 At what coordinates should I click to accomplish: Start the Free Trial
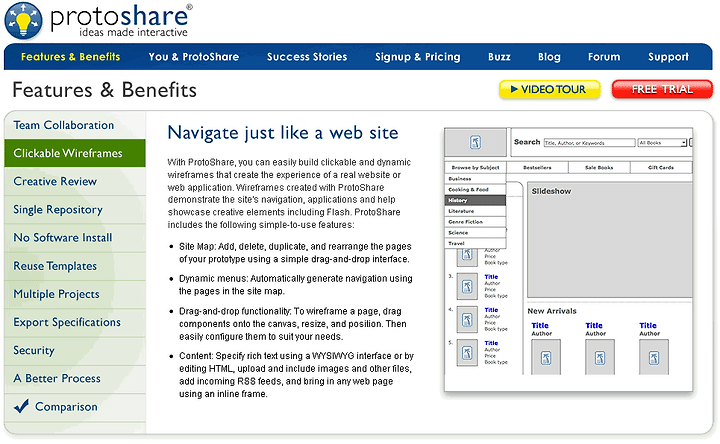coord(662,90)
